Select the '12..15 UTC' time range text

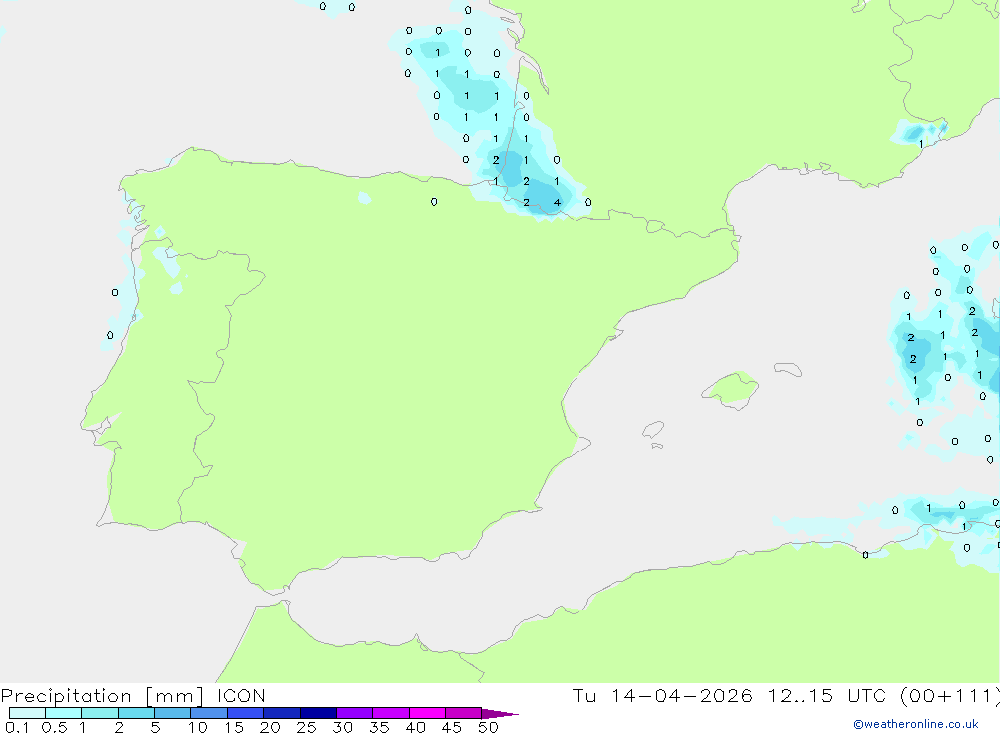(x=828, y=696)
